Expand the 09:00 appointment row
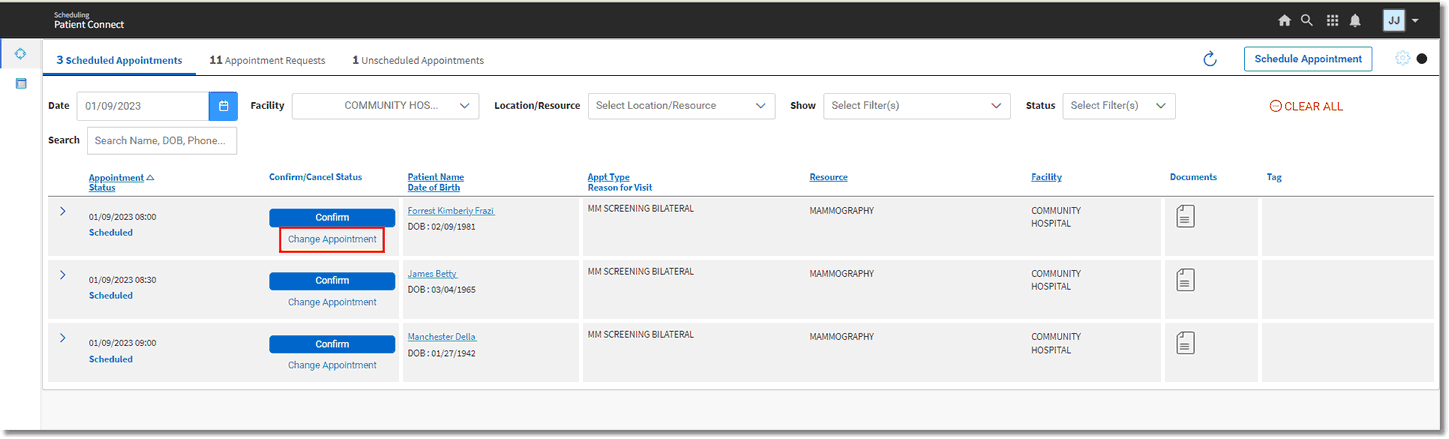 [62, 338]
